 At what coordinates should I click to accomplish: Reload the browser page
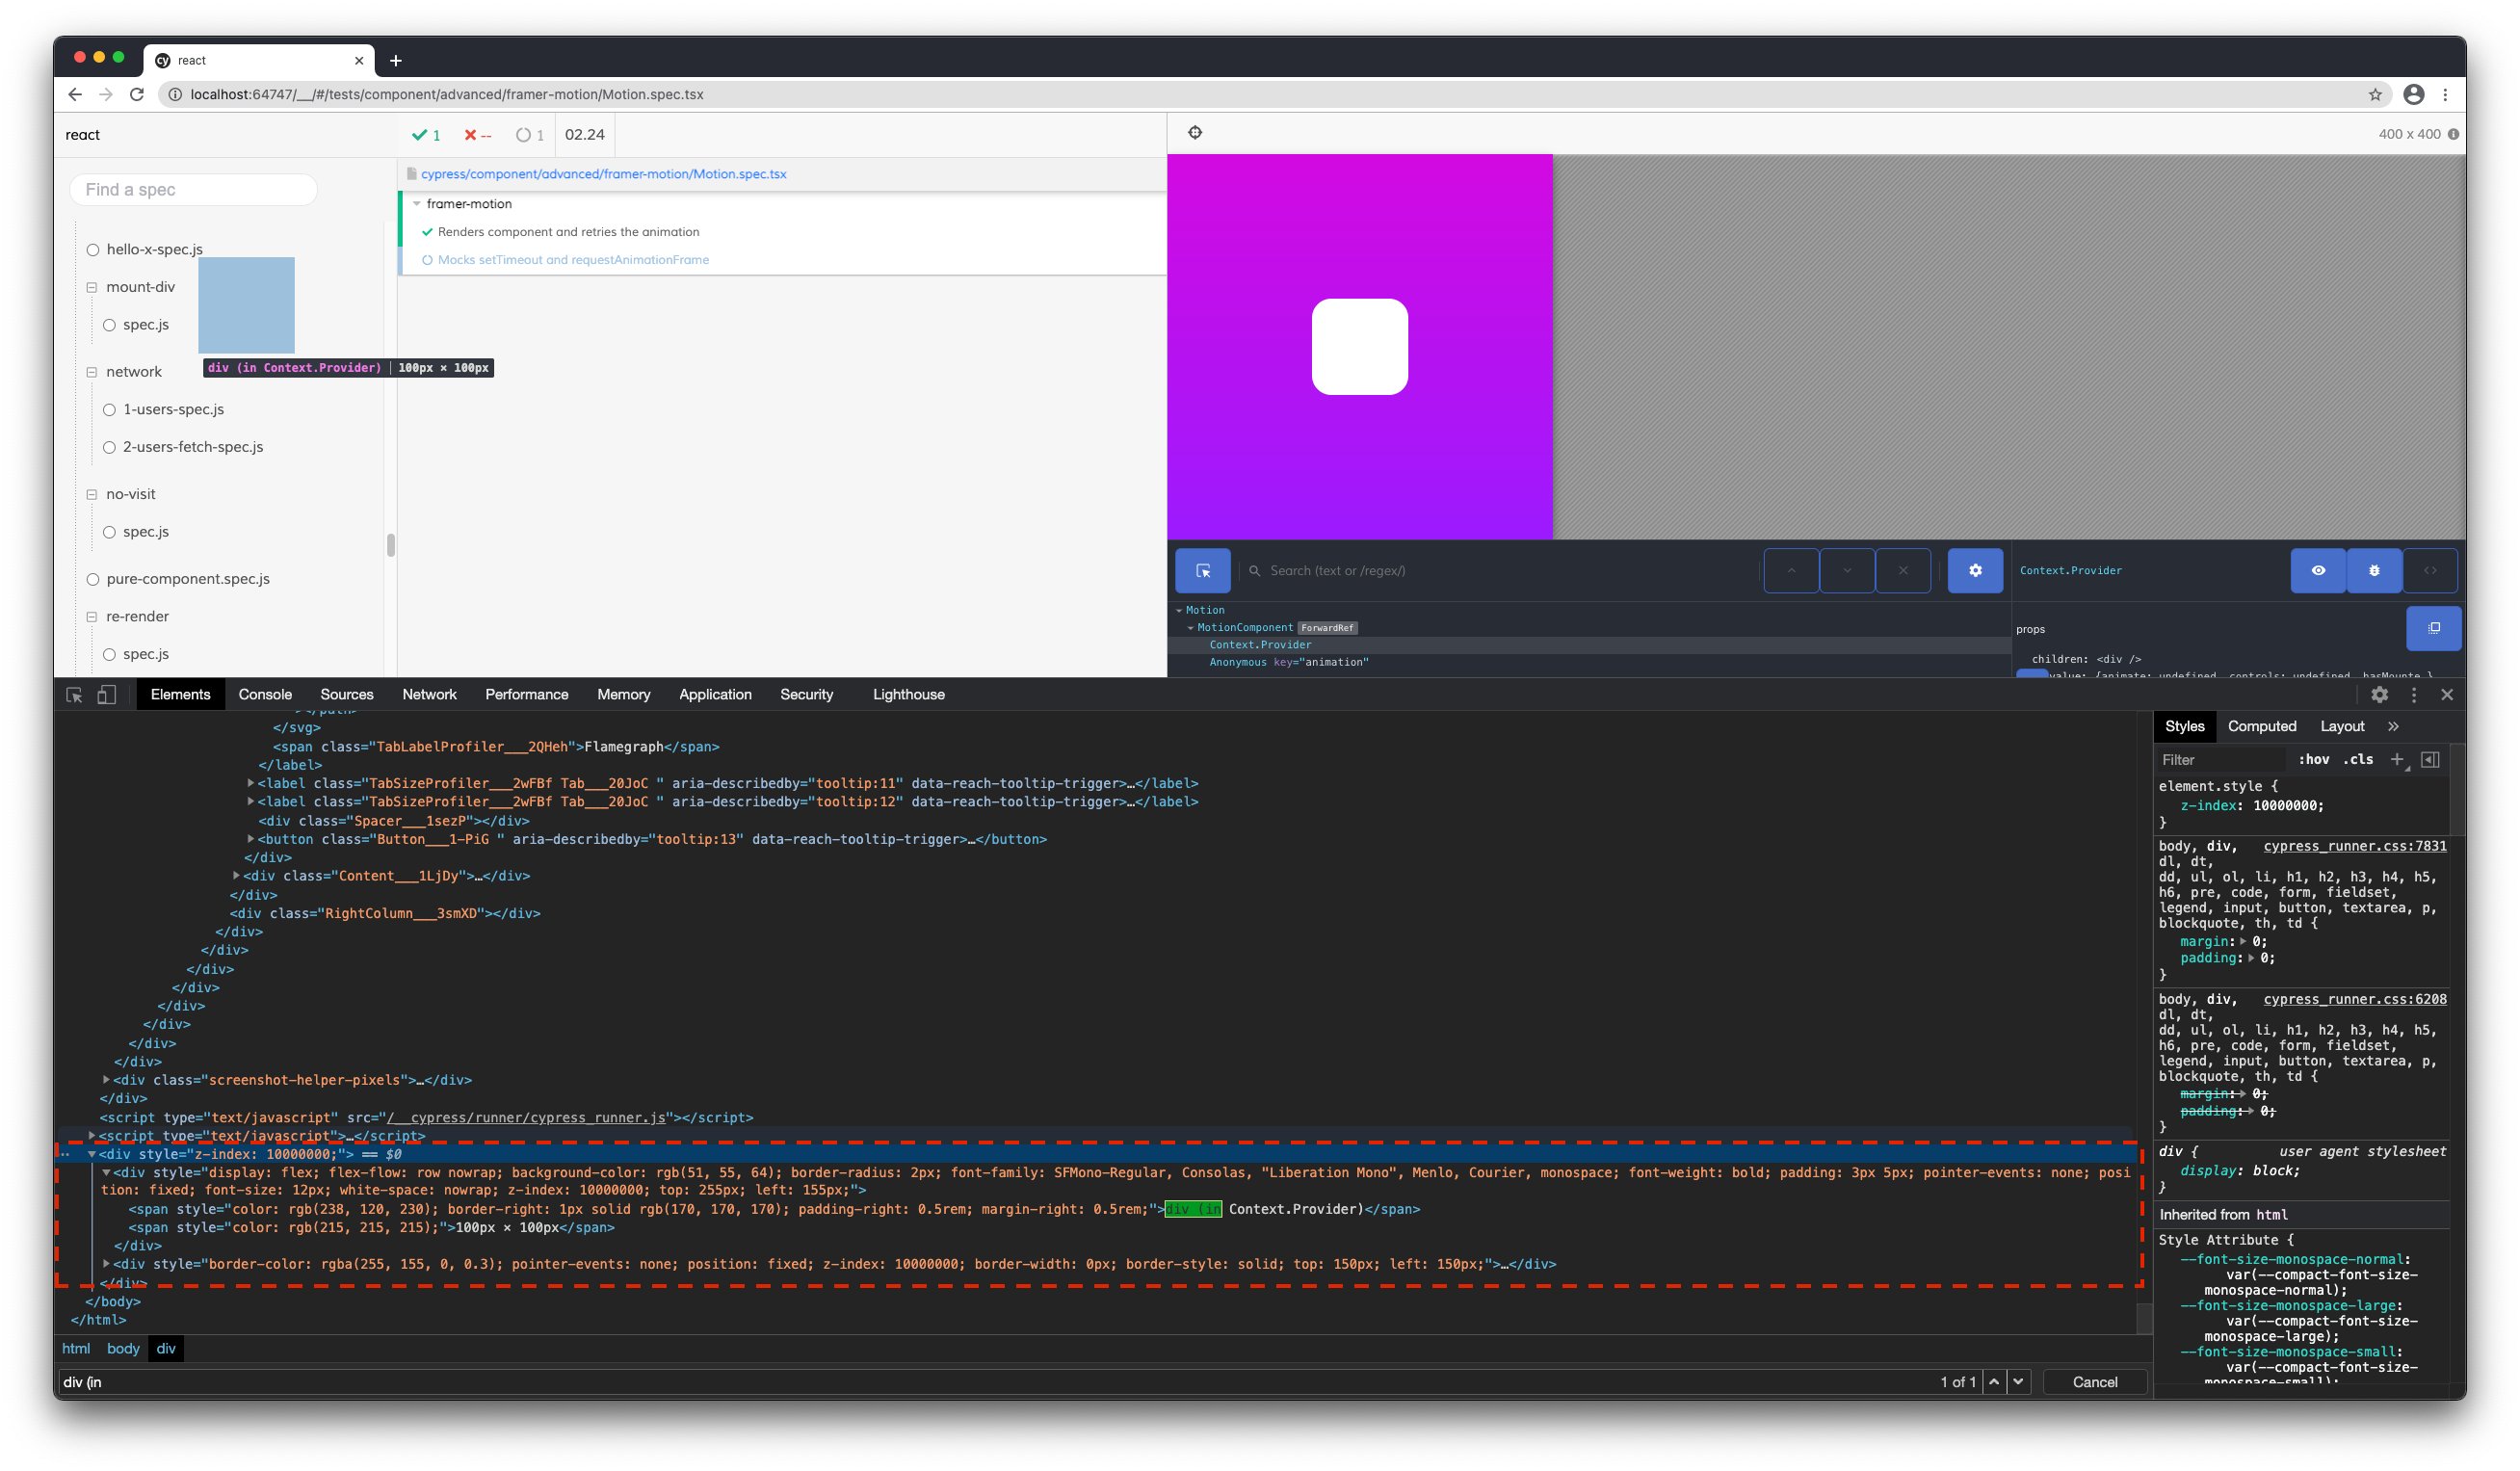pos(138,95)
